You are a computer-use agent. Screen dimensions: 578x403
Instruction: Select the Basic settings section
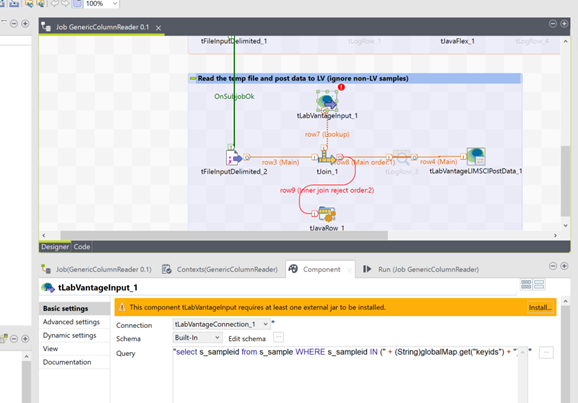tap(74, 309)
